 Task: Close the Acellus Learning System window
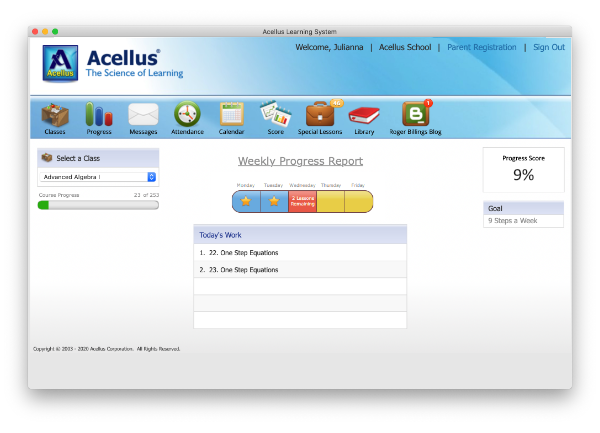tap(35, 32)
